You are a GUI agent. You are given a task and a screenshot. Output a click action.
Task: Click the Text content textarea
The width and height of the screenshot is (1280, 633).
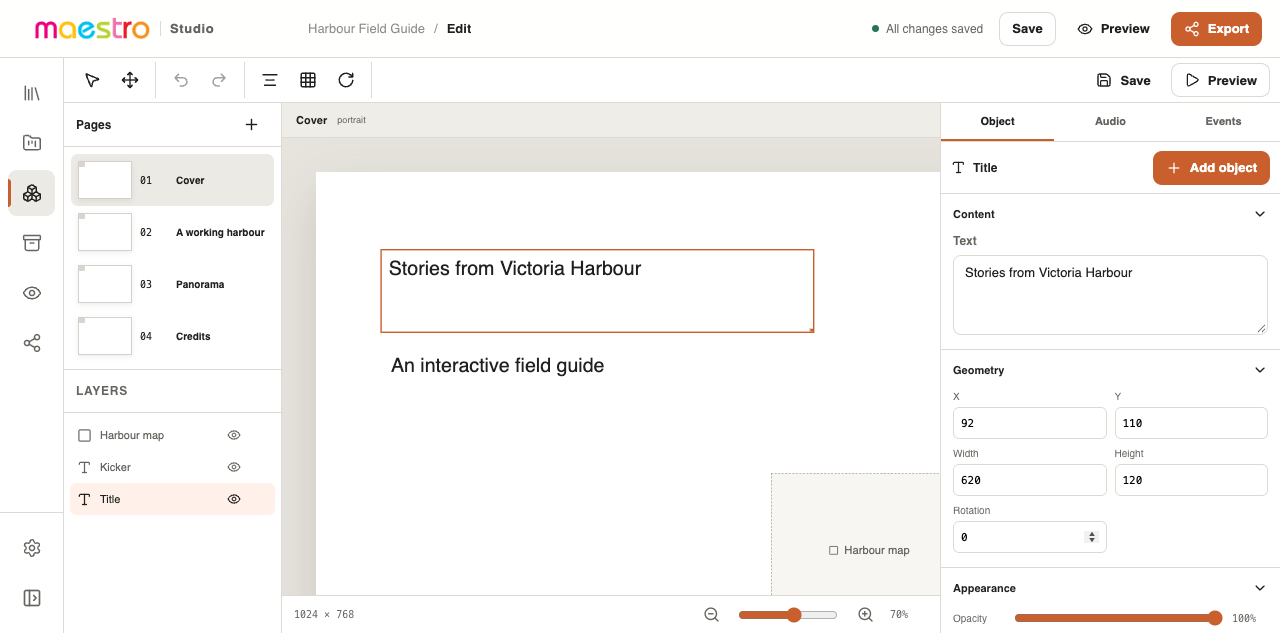pos(1110,295)
